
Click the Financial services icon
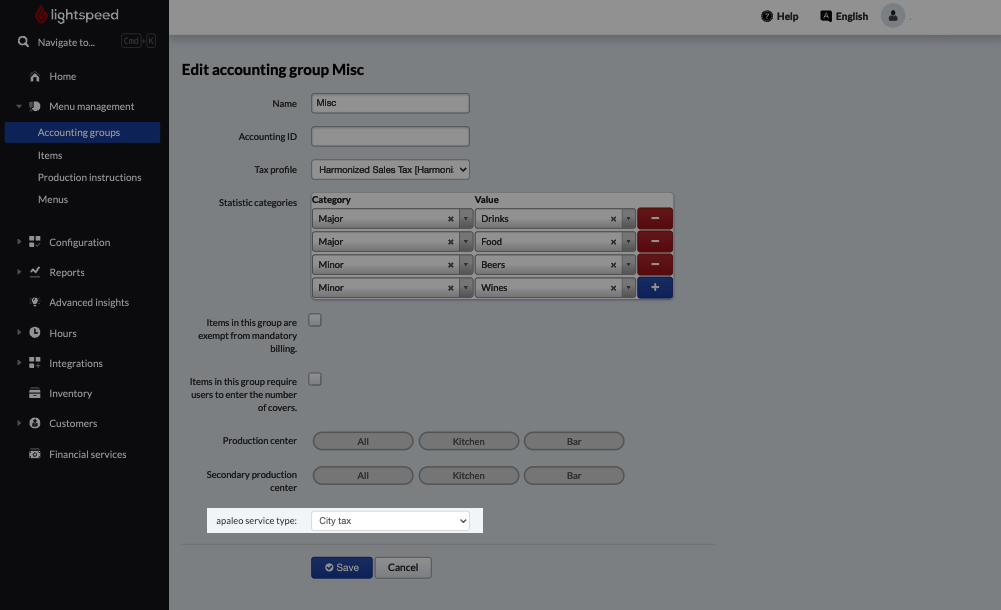(x=35, y=454)
